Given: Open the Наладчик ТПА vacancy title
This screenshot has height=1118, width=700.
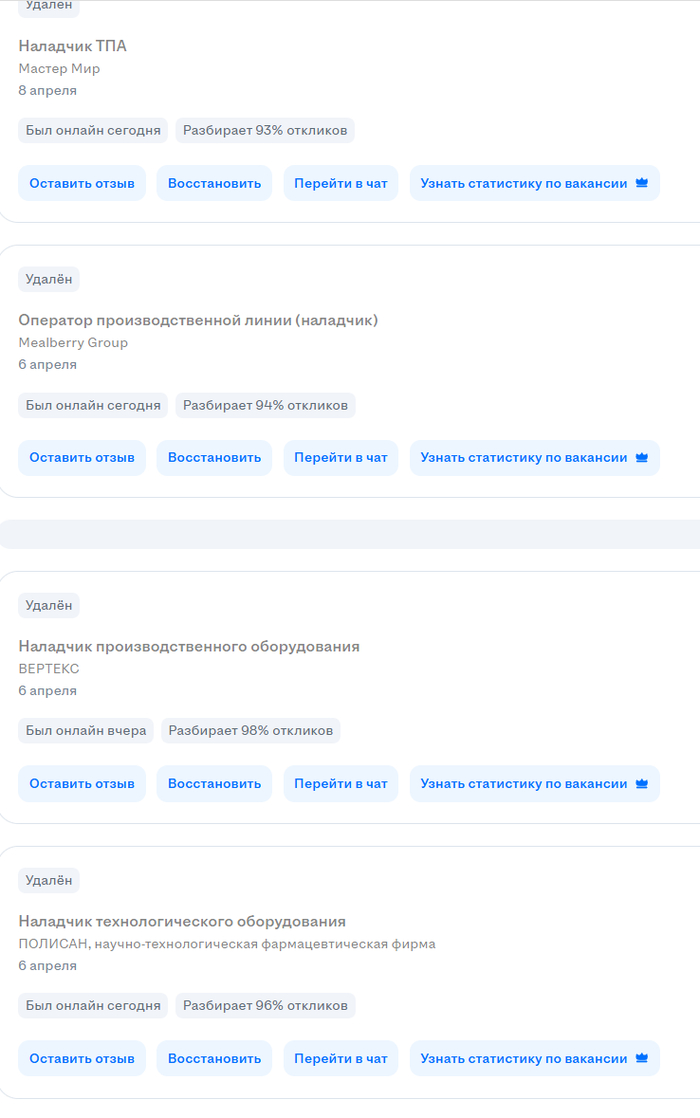Looking at the screenshot, I should 73,46.
